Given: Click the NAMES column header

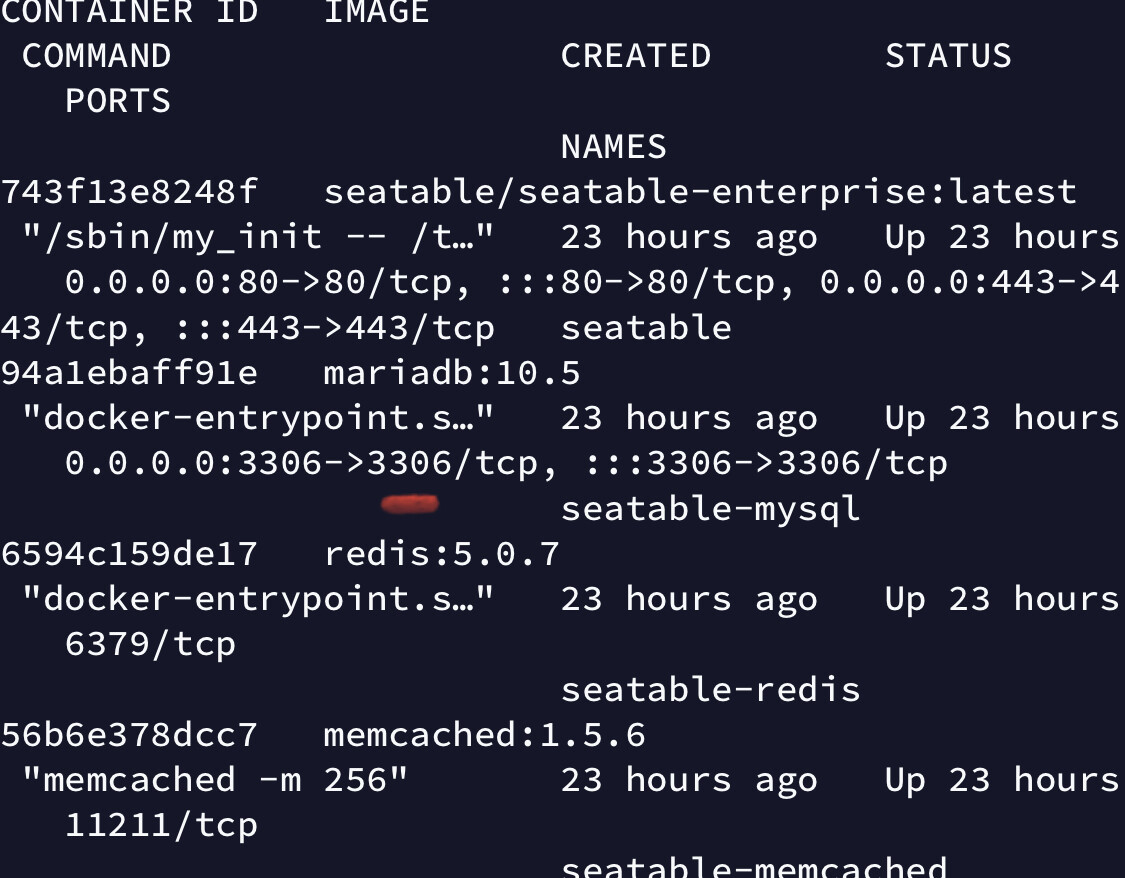Looking at the screenshot, I should 614,147.
